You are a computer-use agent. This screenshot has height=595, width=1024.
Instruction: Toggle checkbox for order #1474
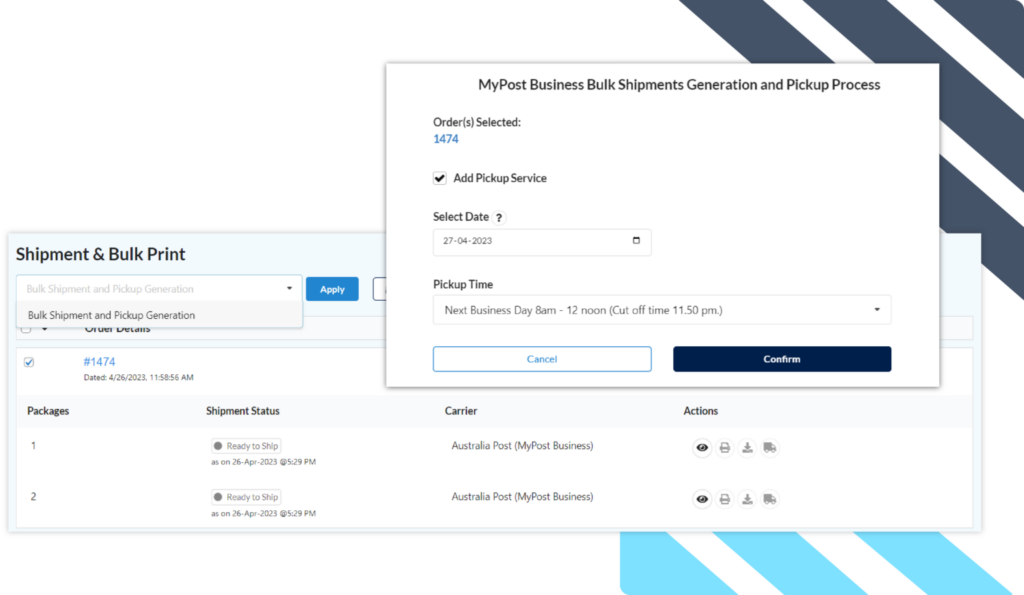(29, 362)
